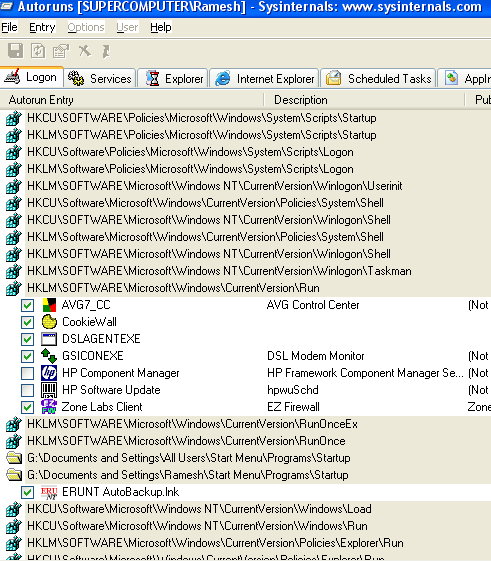Switch to the Services tab

(x=100, y=78)
